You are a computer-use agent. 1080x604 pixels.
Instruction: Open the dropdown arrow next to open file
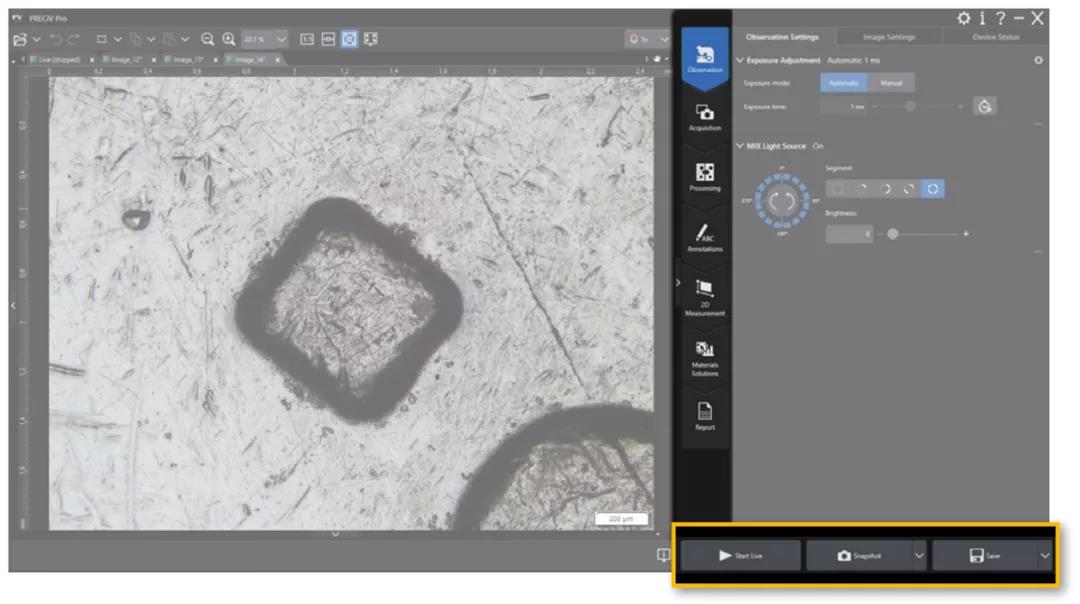click(37, 39)
